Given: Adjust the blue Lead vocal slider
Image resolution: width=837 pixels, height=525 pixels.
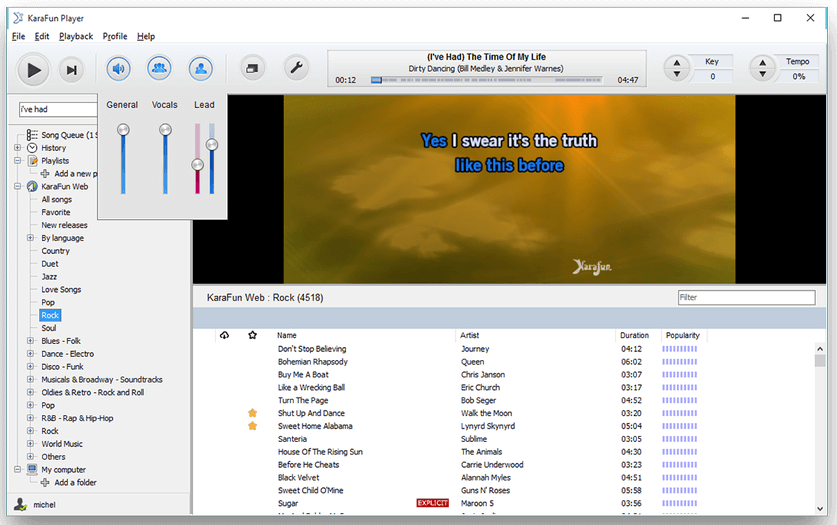Looking at the screenshot, I should click(212, 145).
